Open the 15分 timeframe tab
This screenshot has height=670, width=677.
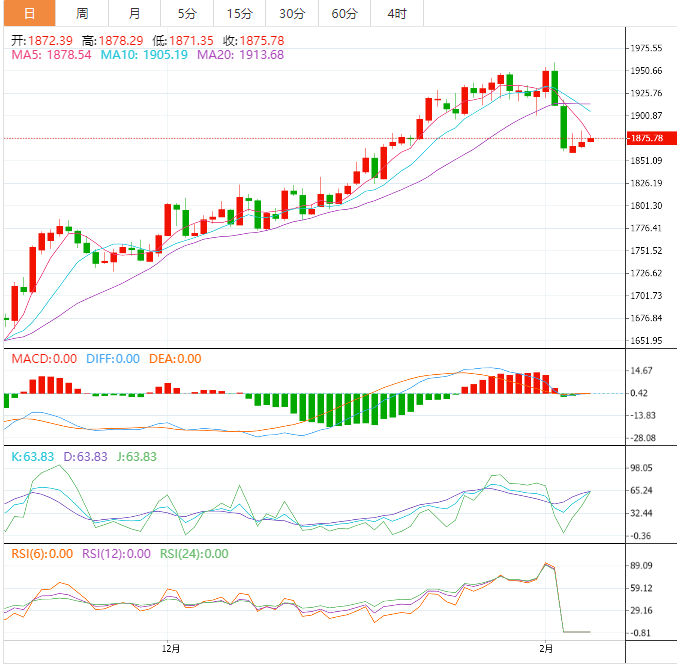coord(240,13)
